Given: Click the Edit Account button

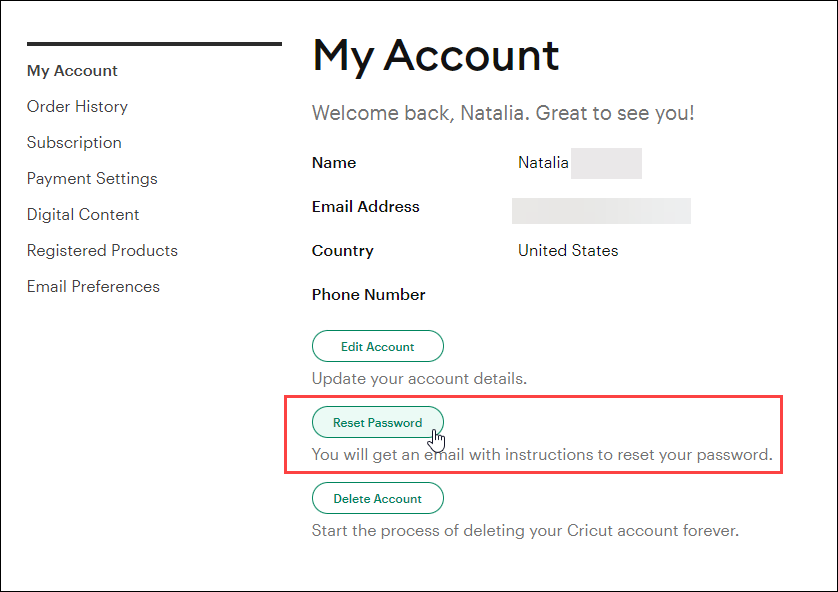Looking at the screenshot, I should click(x=377, y=346).
